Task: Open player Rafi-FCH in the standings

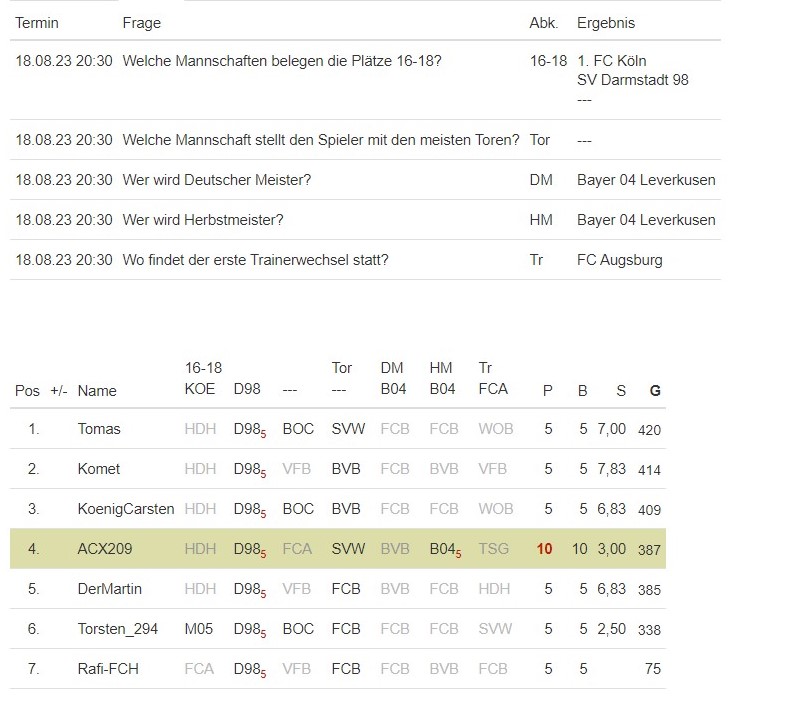Action: (x=108, y=669)
